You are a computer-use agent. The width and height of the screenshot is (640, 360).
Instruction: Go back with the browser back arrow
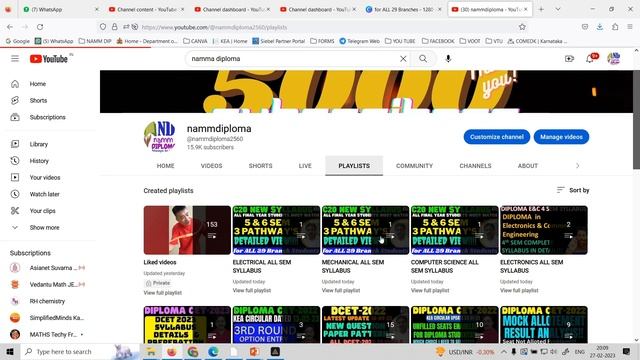click(10, 27)
